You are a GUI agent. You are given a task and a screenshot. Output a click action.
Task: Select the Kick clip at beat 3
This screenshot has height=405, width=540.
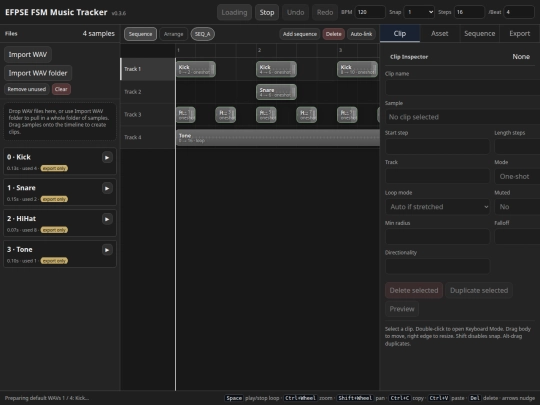(x=357, y=69)
